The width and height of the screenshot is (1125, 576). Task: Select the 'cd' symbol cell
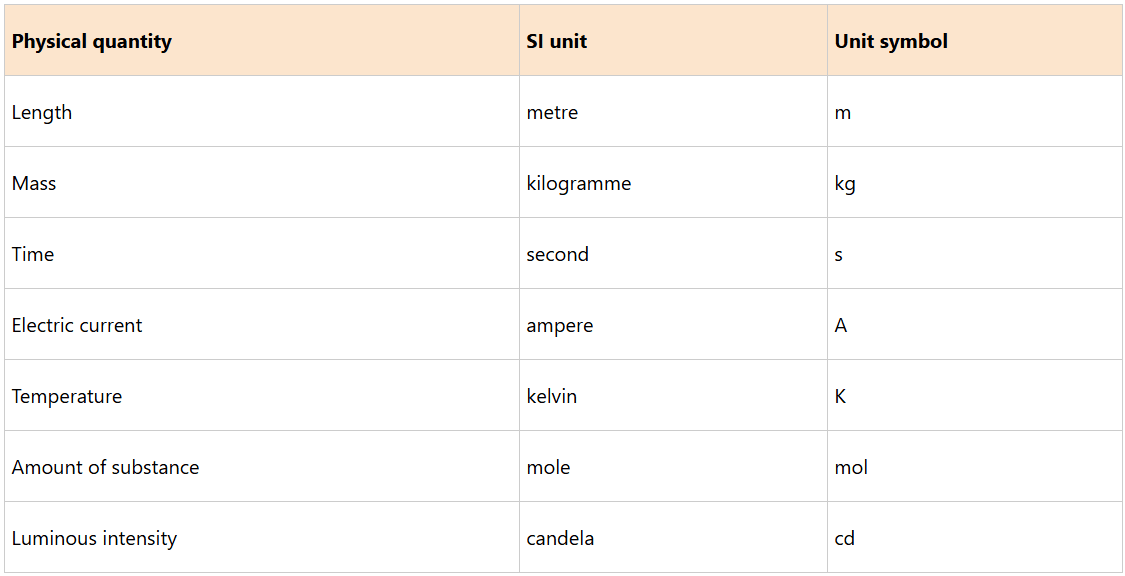pos(845,539)
